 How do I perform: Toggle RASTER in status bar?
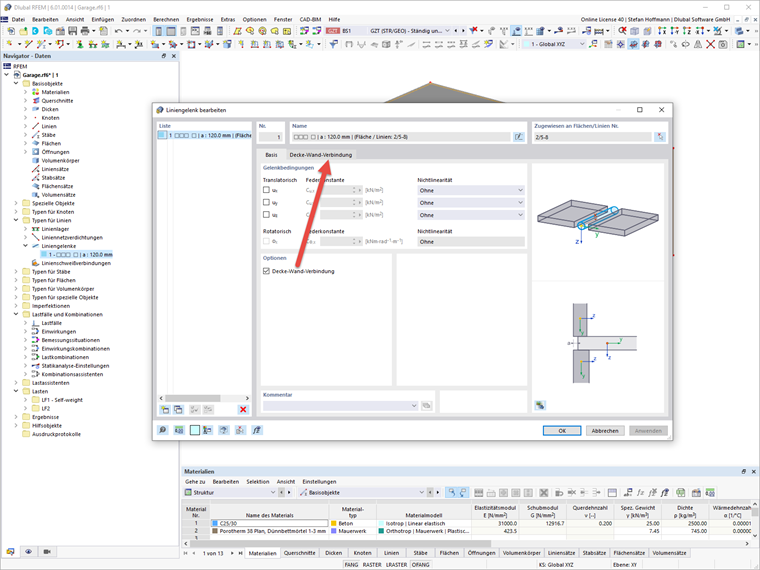372,565
